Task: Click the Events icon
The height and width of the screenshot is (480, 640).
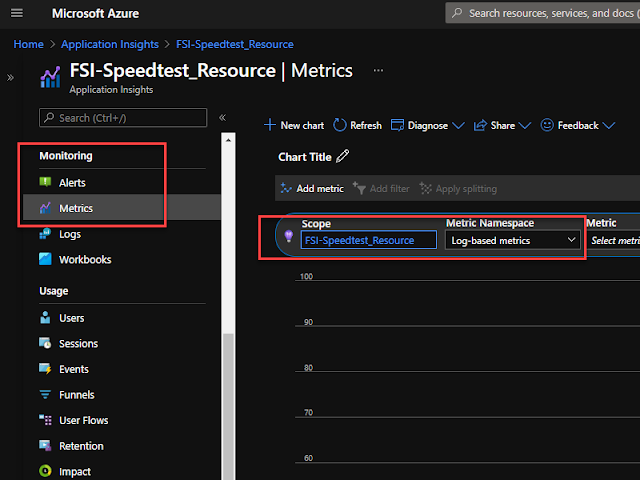Action: (45, 369)
